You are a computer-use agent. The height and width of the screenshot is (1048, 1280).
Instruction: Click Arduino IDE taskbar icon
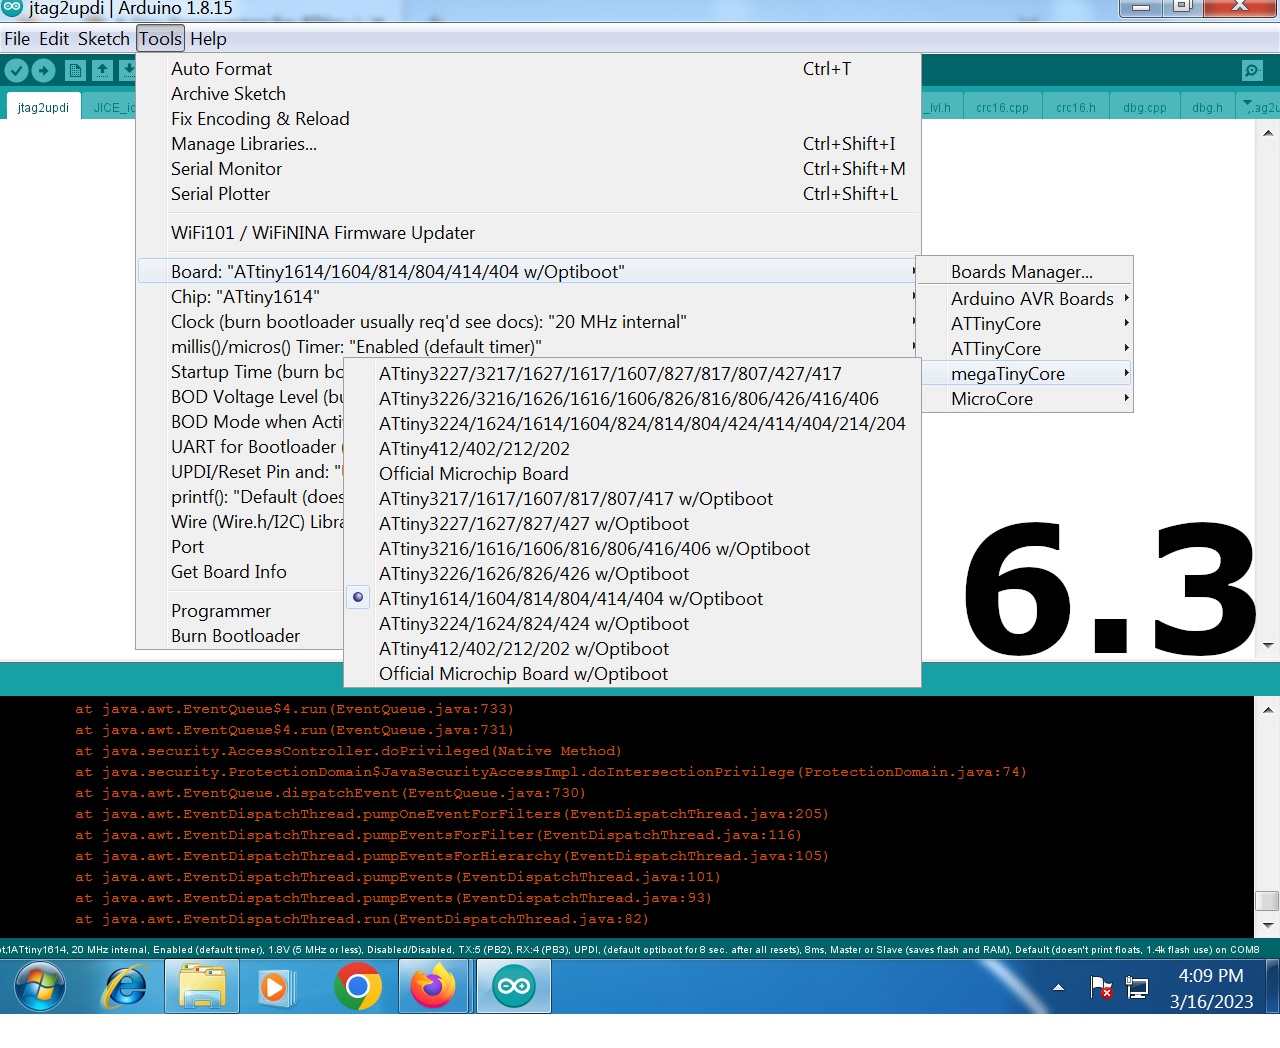(514, 988)
